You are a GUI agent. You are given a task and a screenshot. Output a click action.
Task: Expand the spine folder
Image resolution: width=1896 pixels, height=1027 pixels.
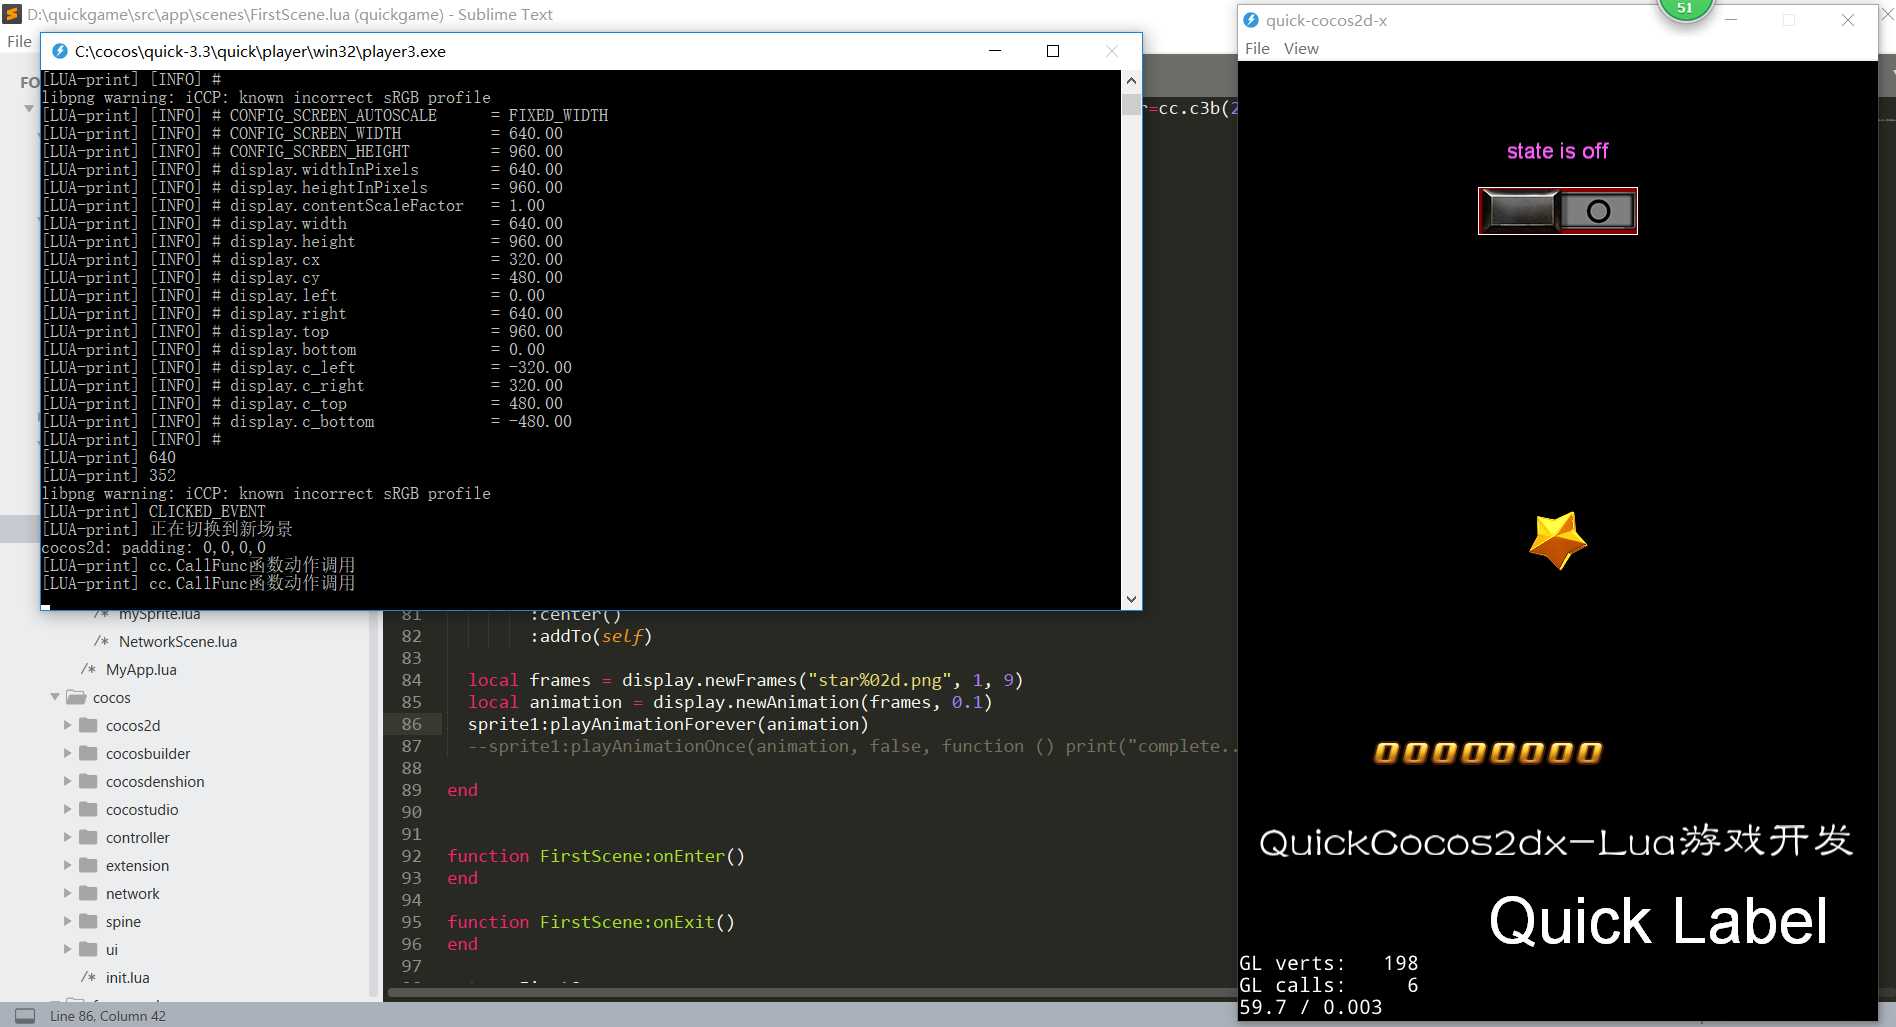pos(68,921)
